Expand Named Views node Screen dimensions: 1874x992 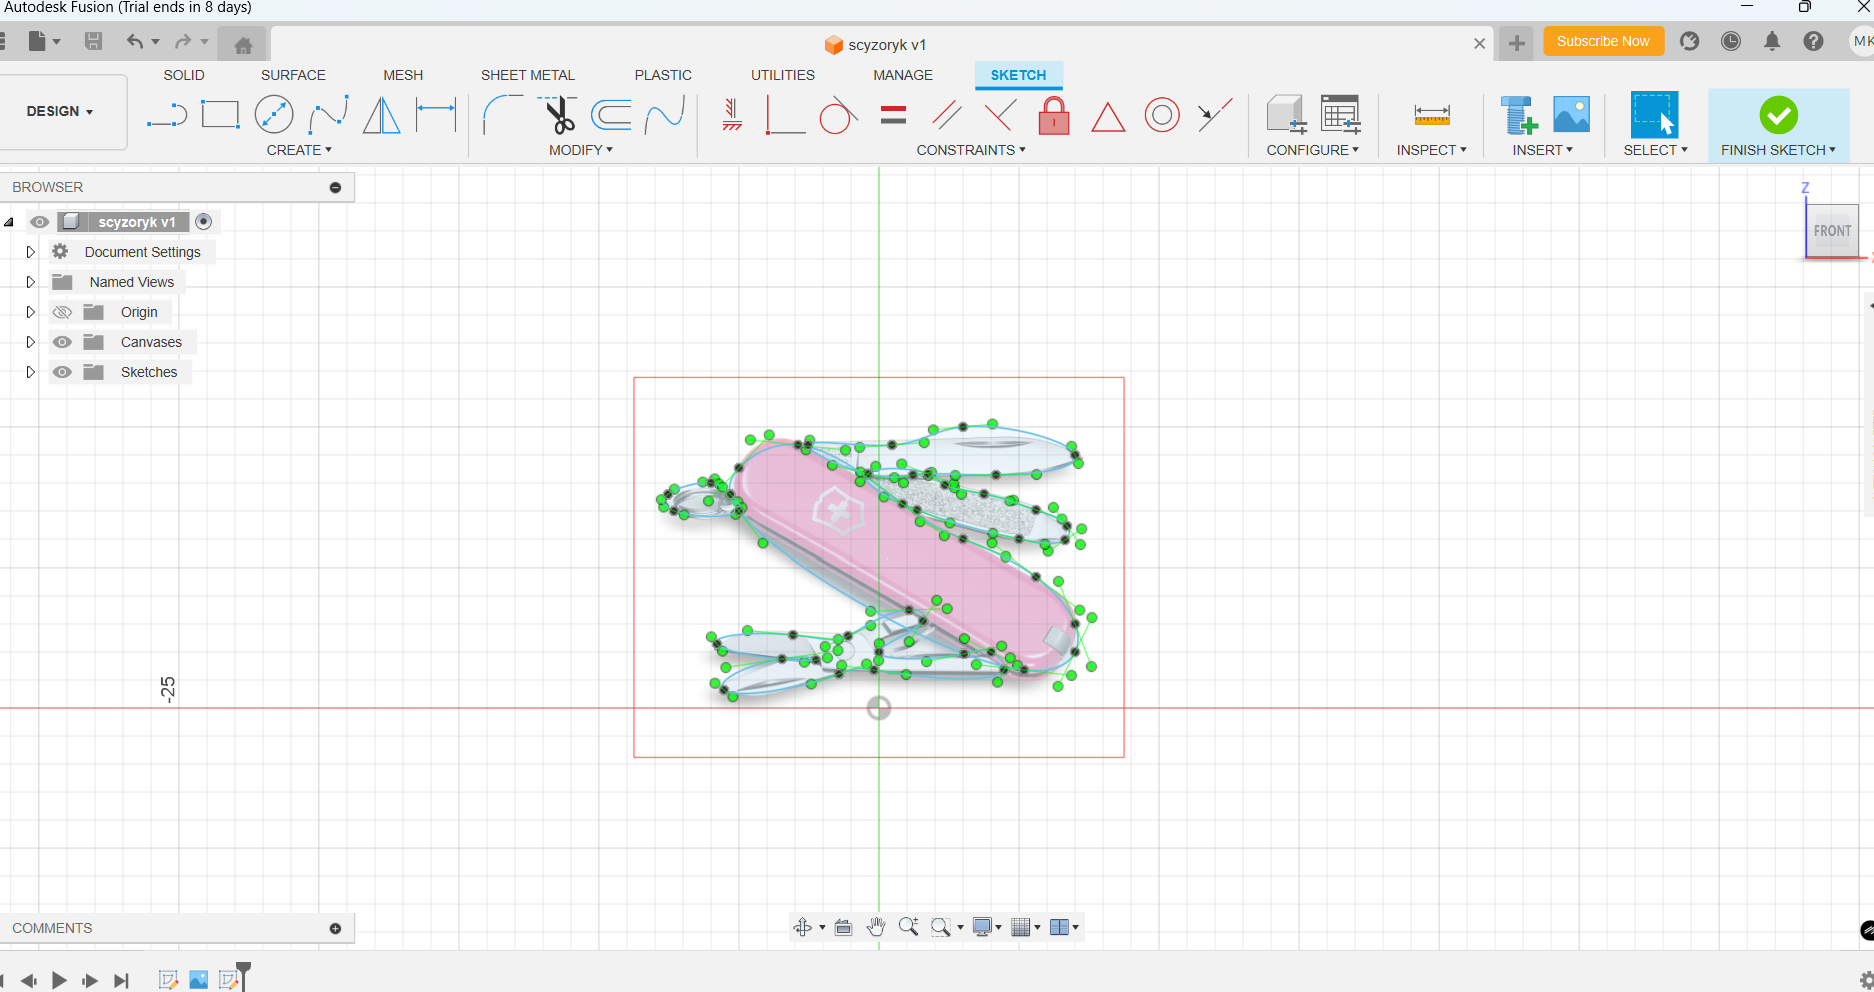30,282
